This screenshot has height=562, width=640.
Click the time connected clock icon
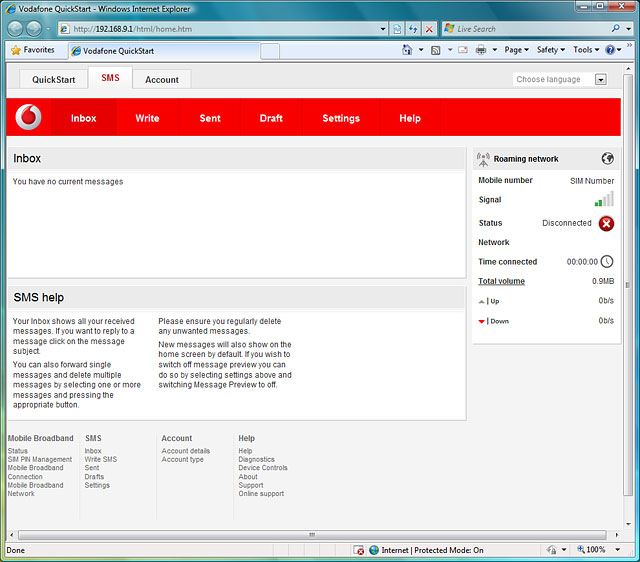click(x=606, y=262)
